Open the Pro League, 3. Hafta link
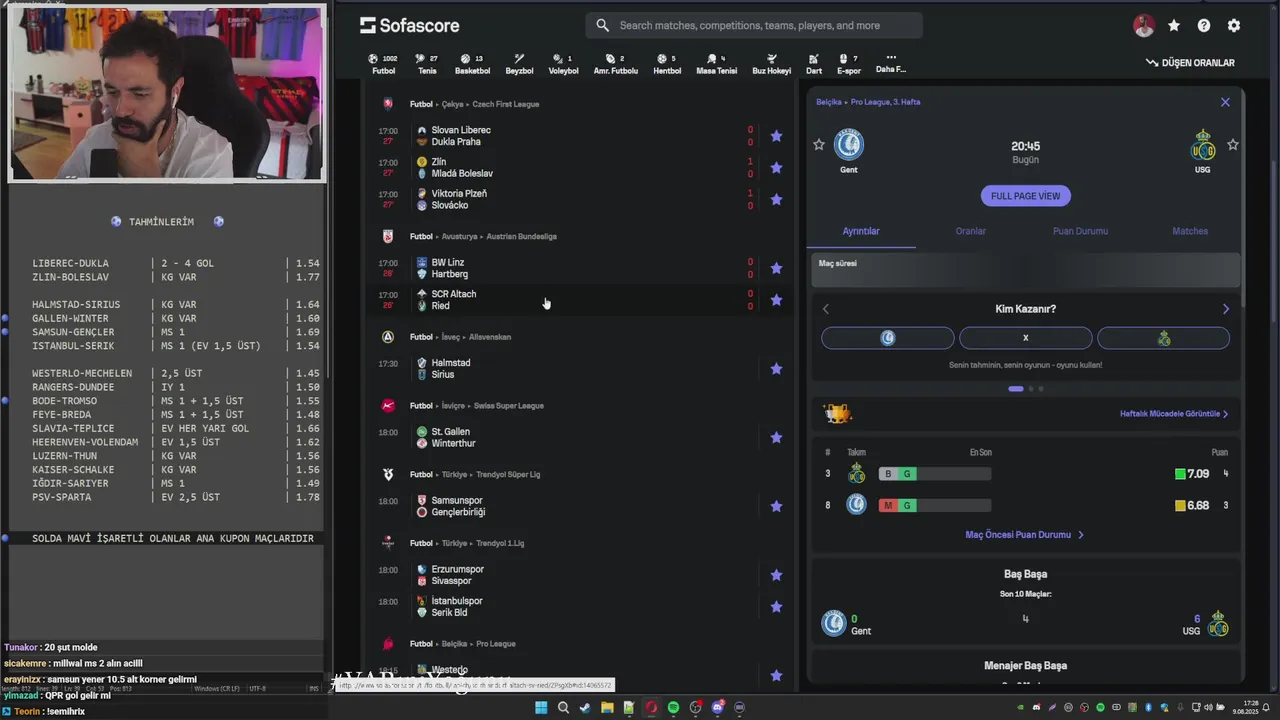This screenshot has height=720, width=1280. [885, 102]
